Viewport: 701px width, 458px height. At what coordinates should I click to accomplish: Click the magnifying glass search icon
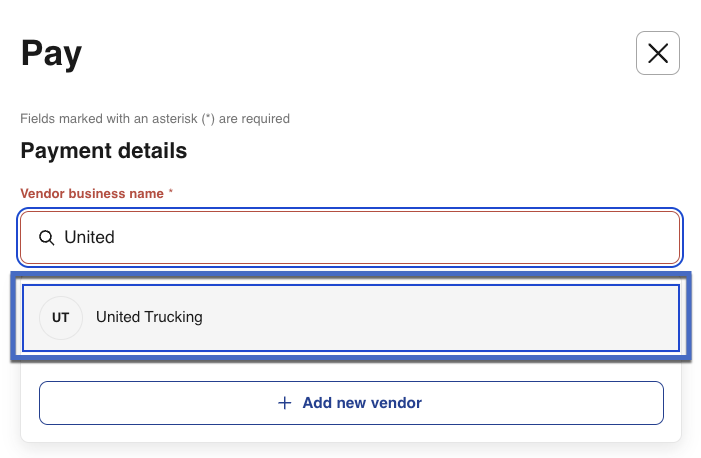point(46,238)
